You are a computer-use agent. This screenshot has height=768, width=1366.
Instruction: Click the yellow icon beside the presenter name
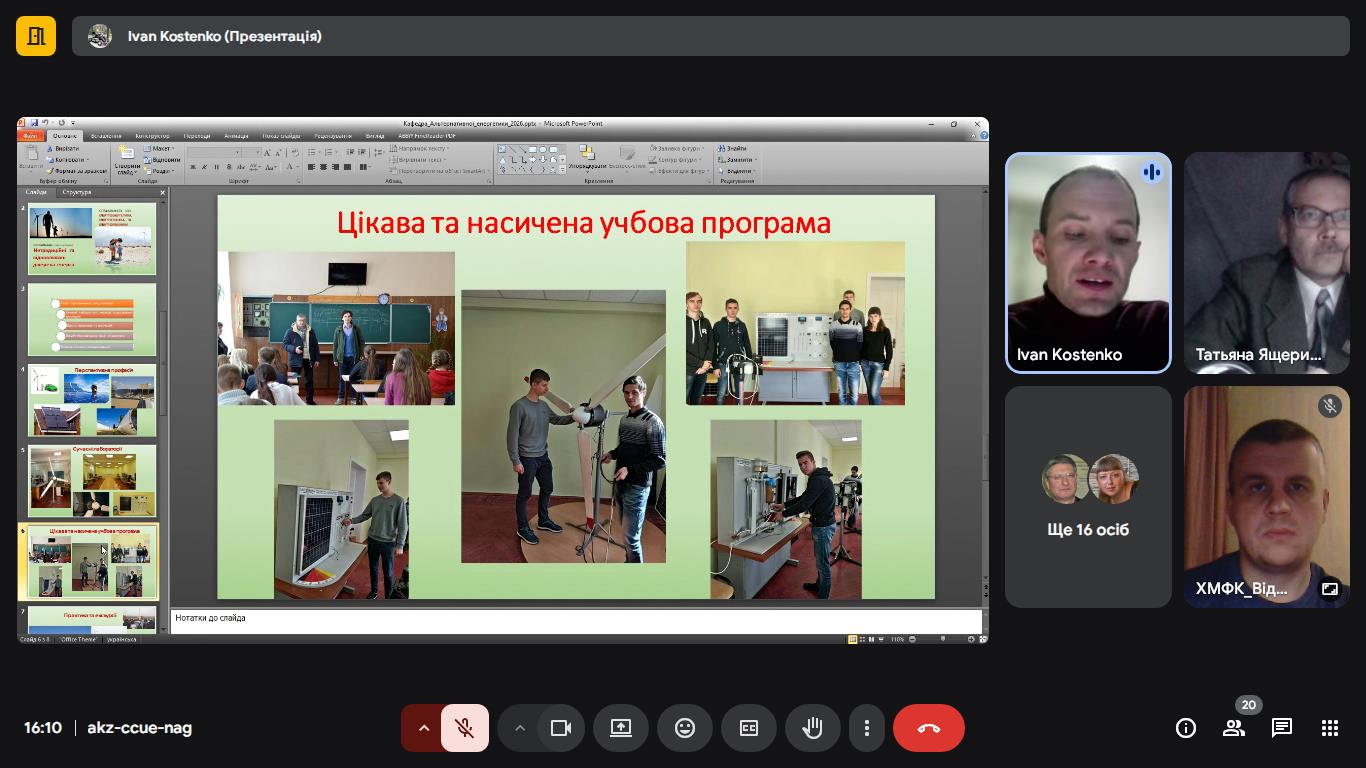pyautogui.click(x=36, y=36)
